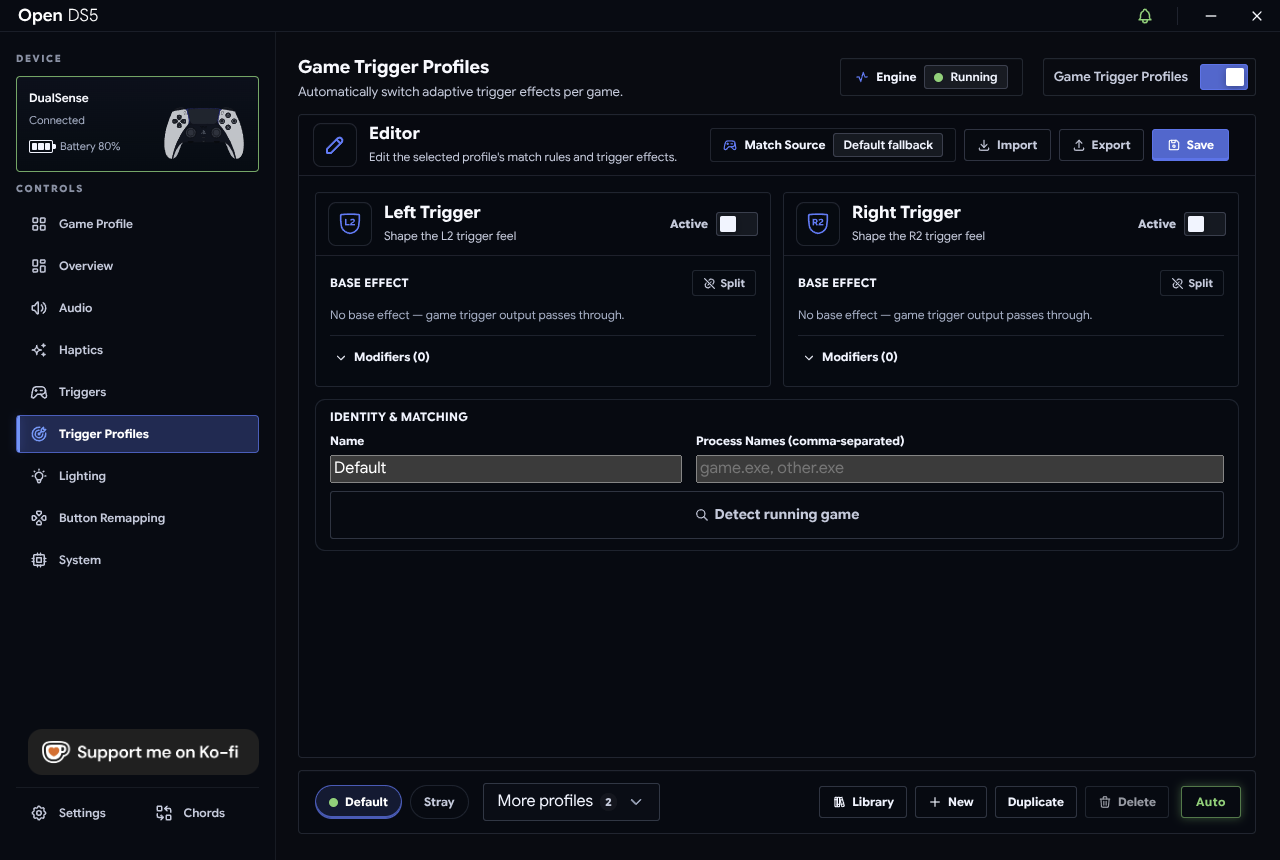Click the Default fallback match source badge
Image resolution: width=1280 pixels, height=860 pixels.
coord(888,145)
